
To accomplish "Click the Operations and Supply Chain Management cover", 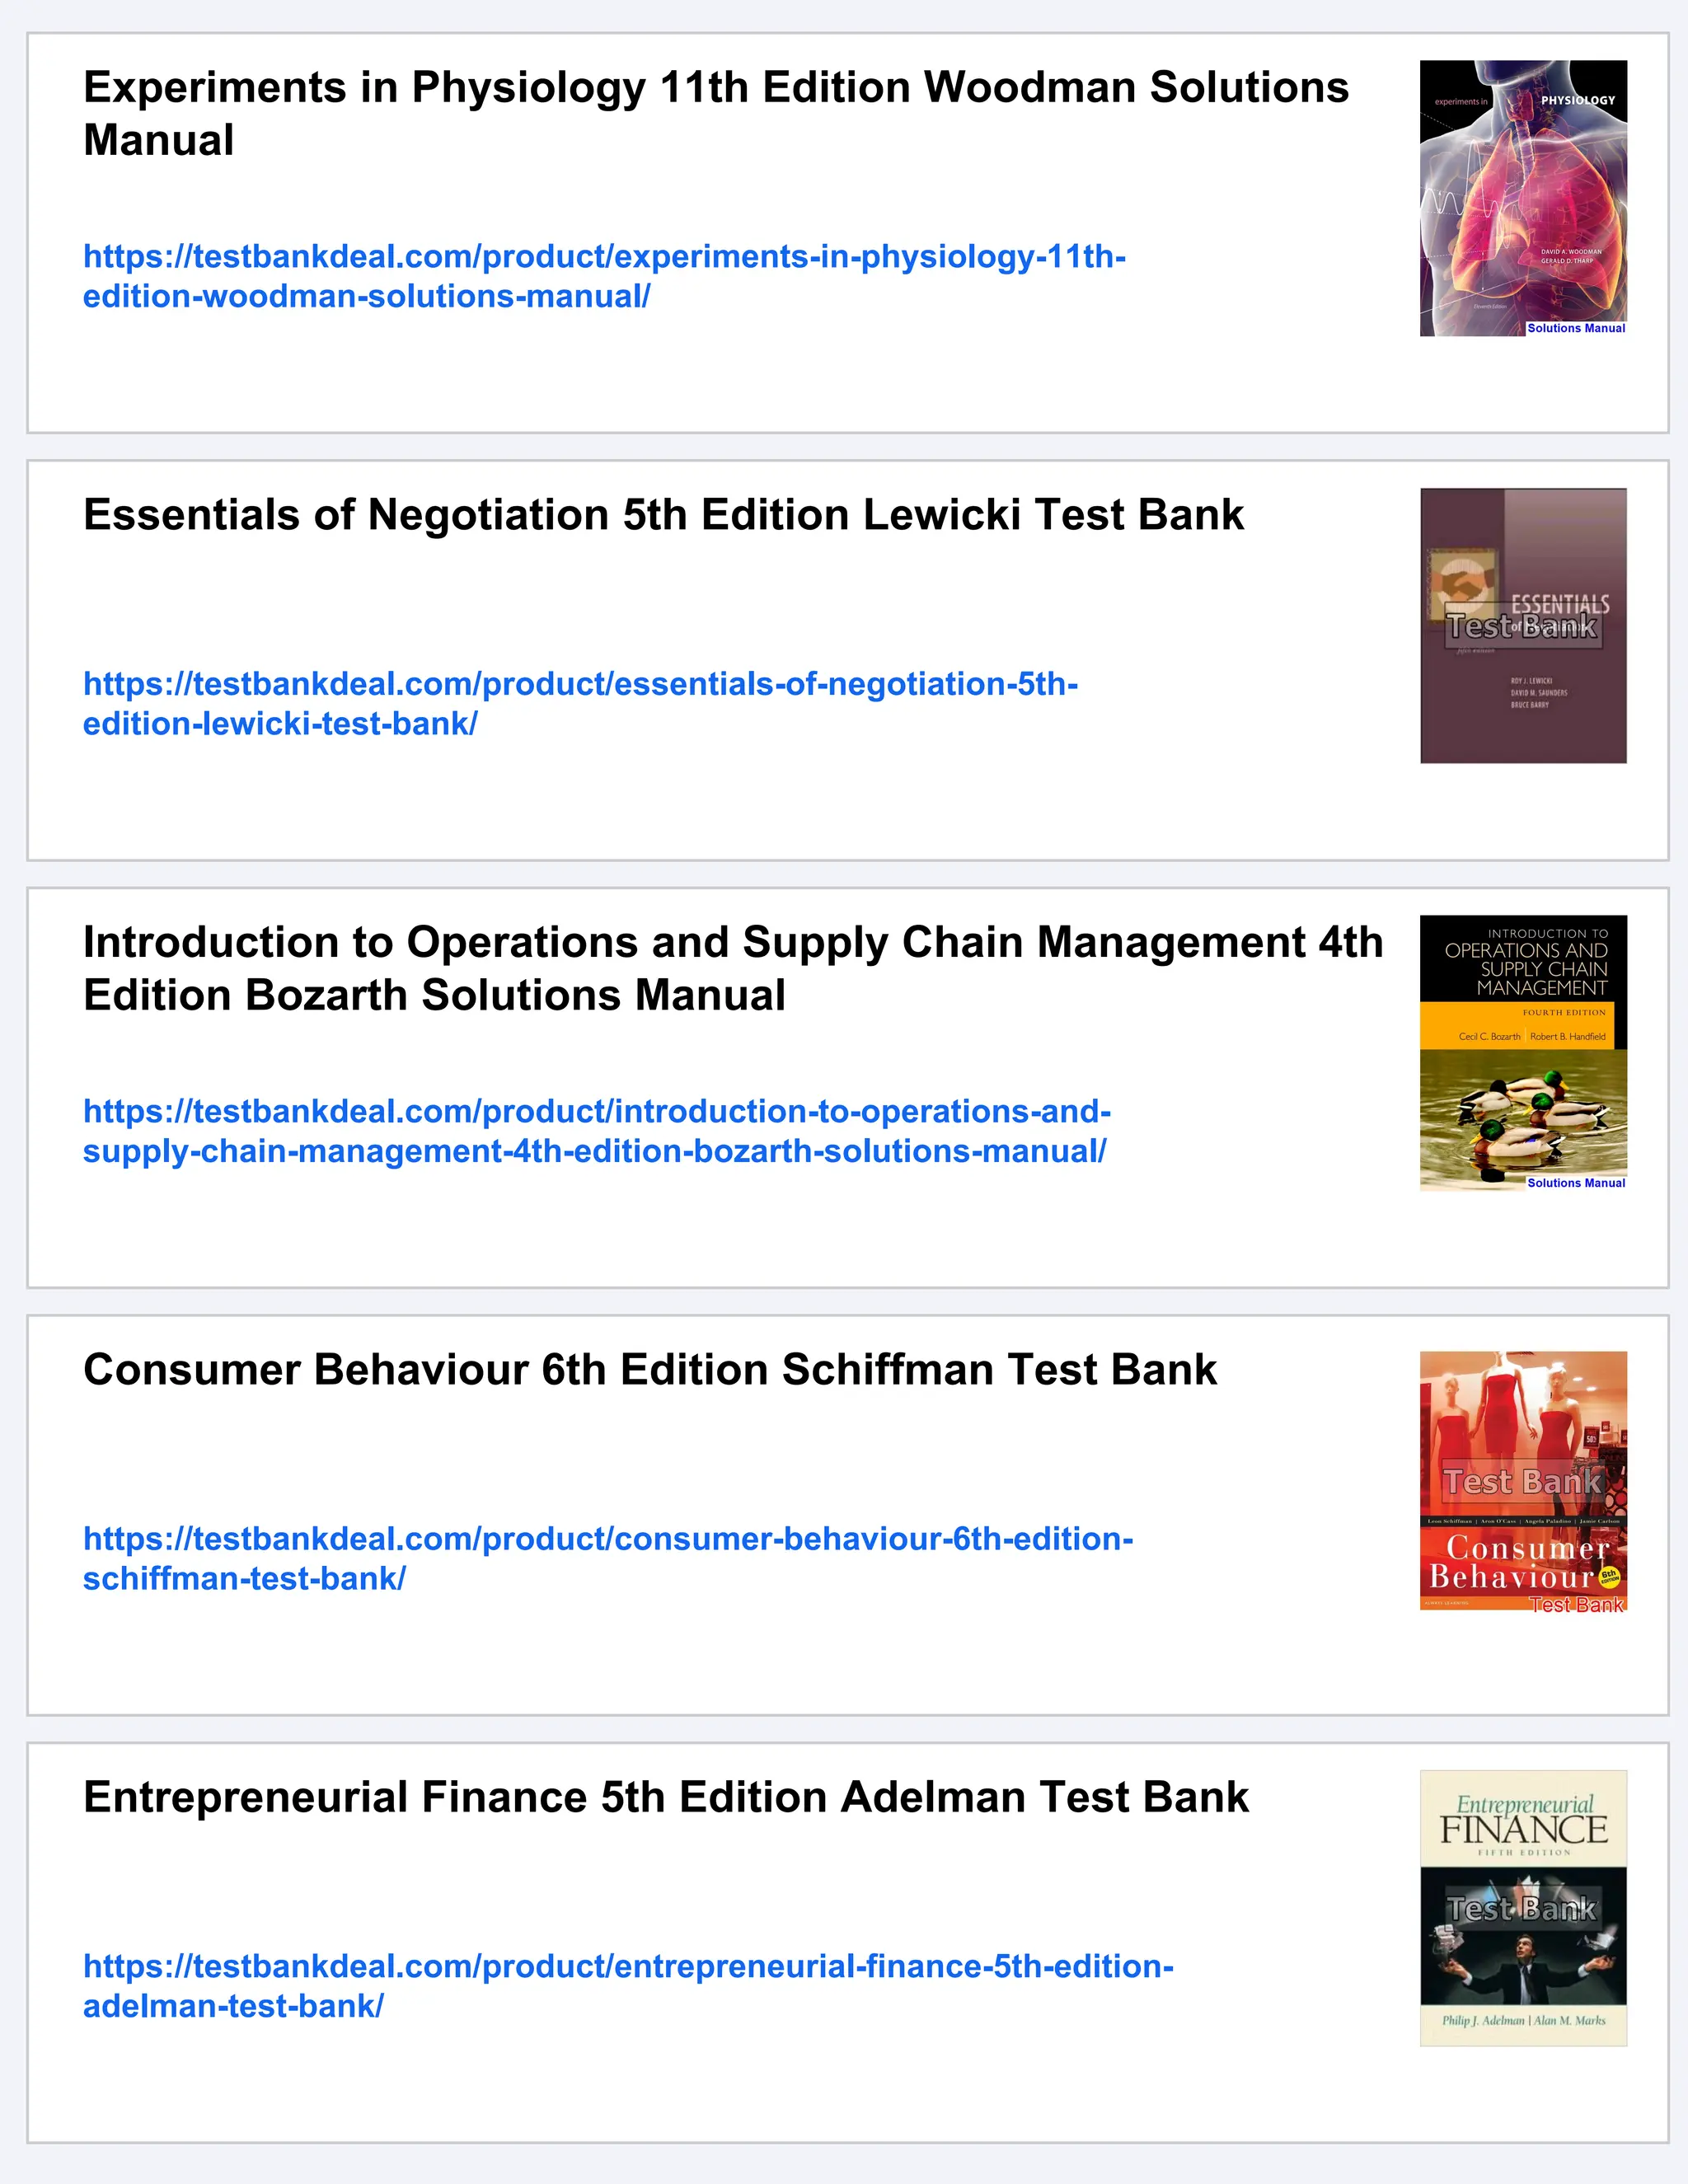I will (1523, 1053).
